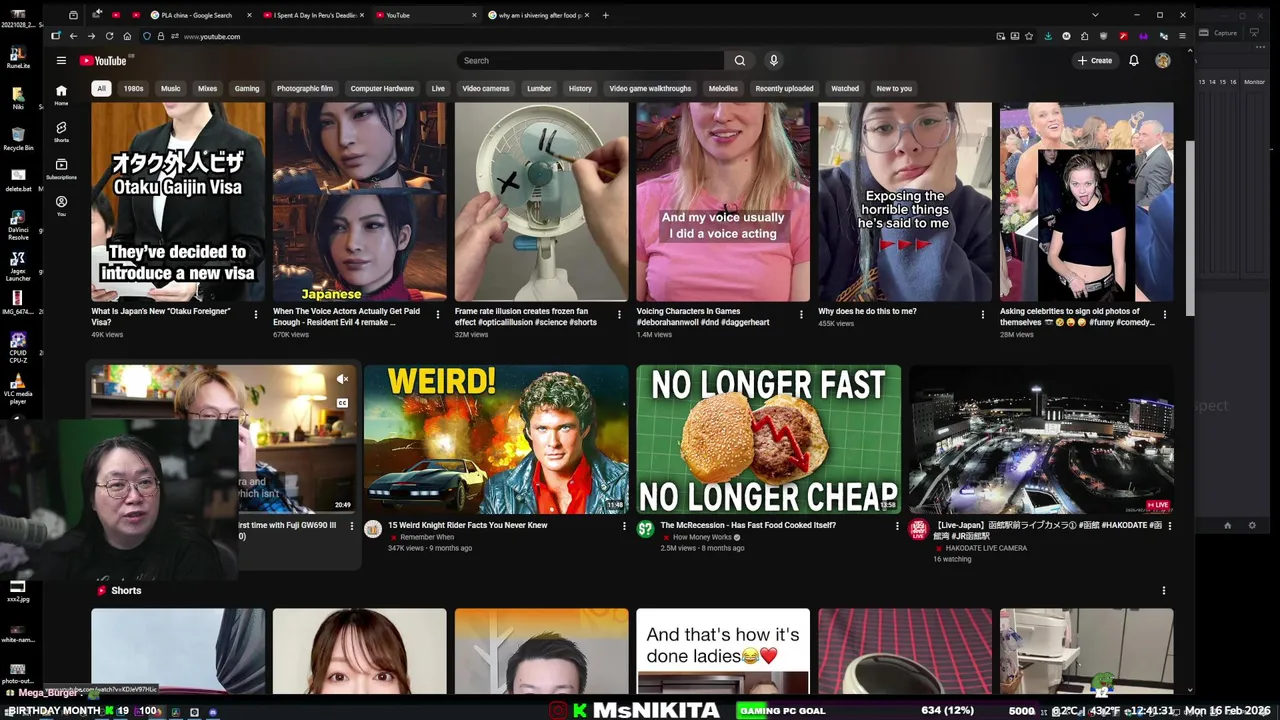Toggle captions on the Fuji GW690 preview
Image resolution: width=1280 pixels, height=720 pixels.
[342, 403]
